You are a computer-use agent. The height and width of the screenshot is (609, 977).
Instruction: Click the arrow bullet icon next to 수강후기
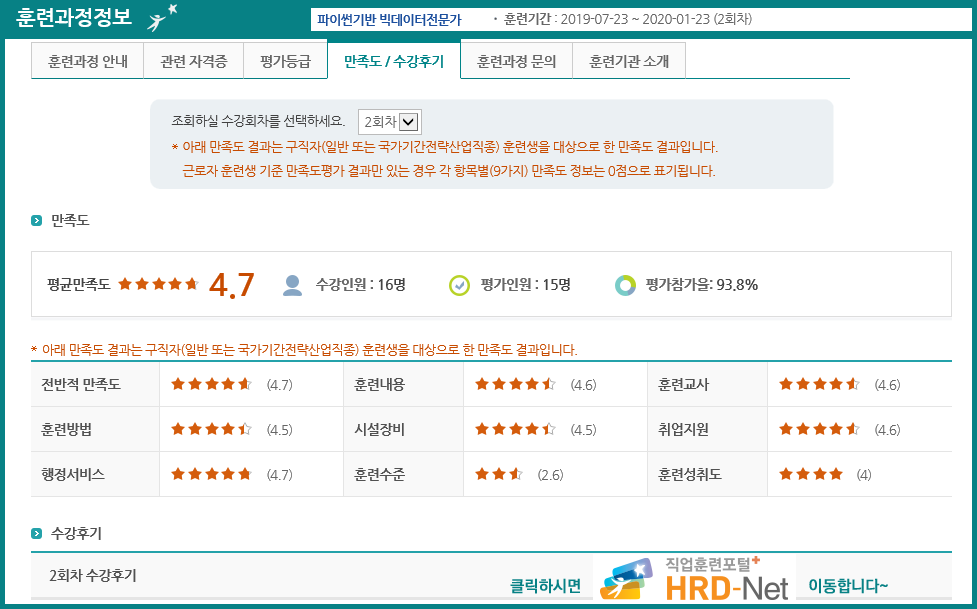[37, 533]
